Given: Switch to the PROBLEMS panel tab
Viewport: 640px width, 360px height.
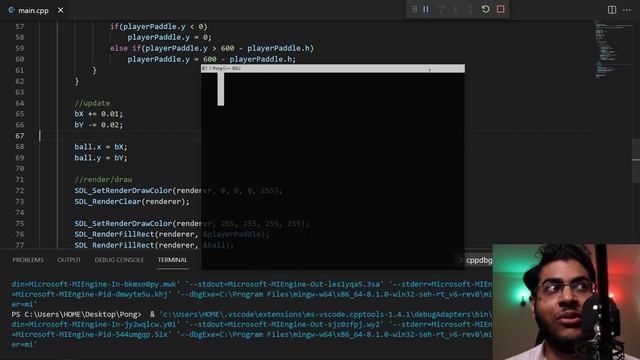Looking at the screenshot, I should (x=28, y=260).
